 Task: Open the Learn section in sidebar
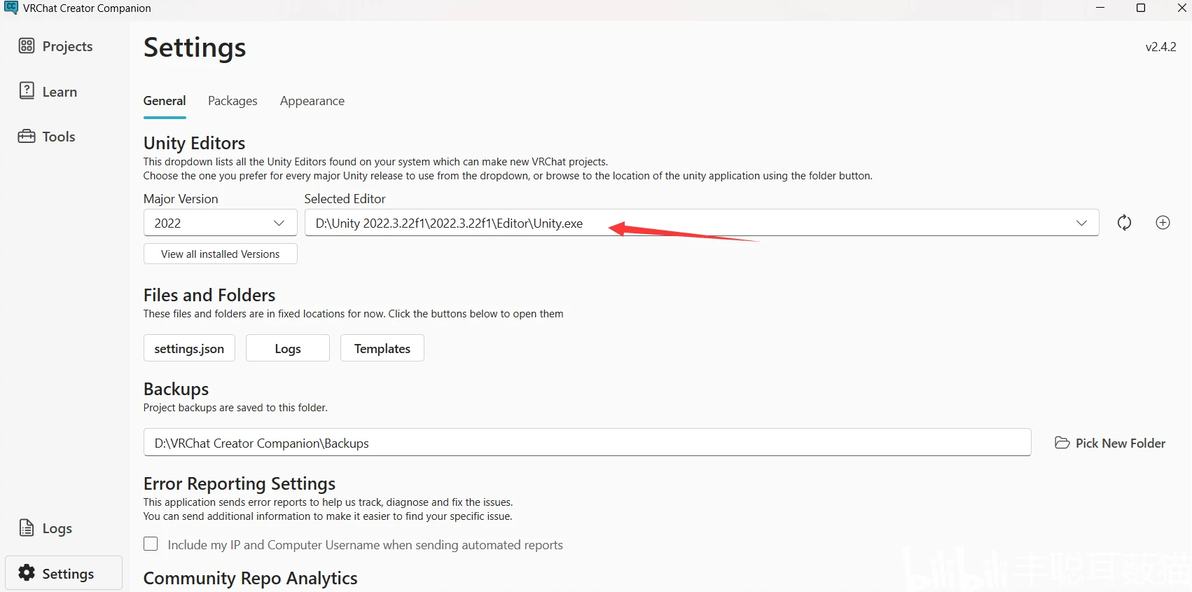click(x=48, y=91)
